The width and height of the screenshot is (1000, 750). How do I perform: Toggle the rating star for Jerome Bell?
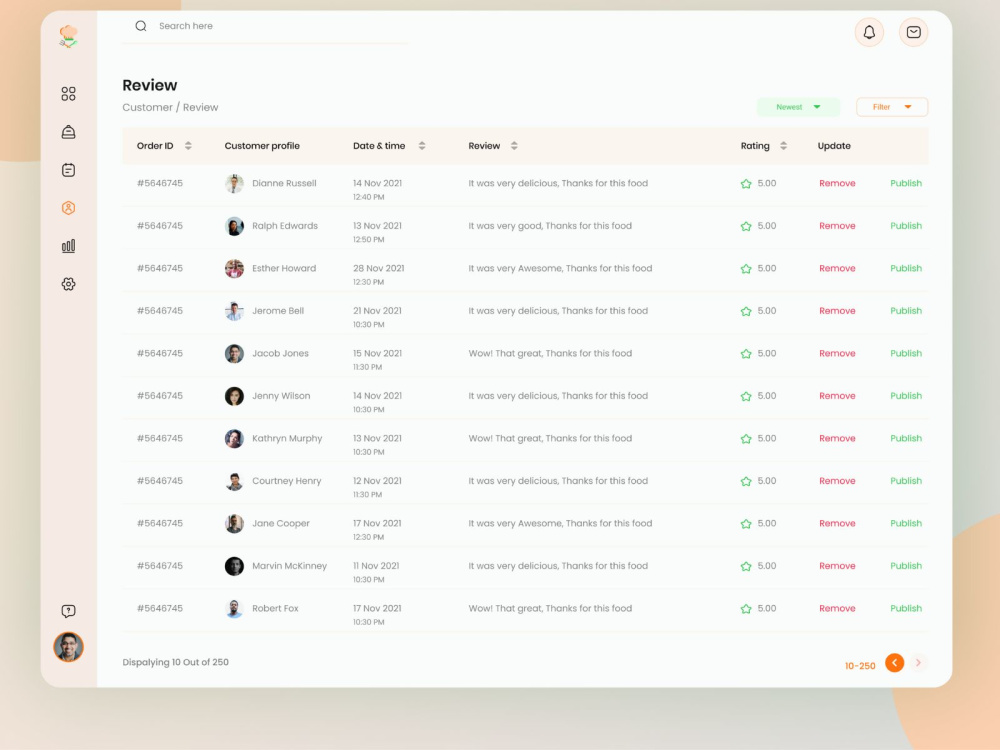(x=745, y=311)
